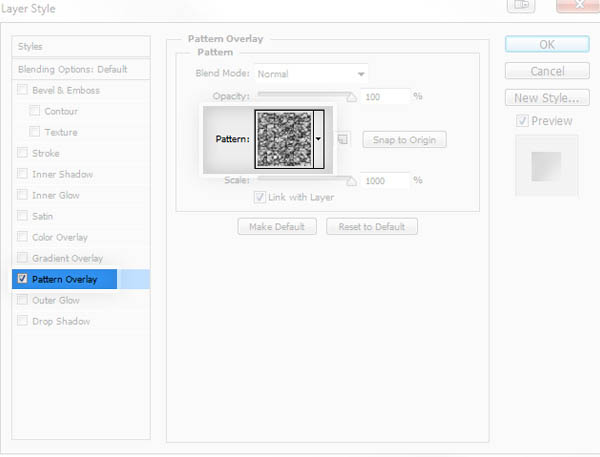Open the Blend Mode dropdown
Screen dimensions: 600x457
pos(311,74)
